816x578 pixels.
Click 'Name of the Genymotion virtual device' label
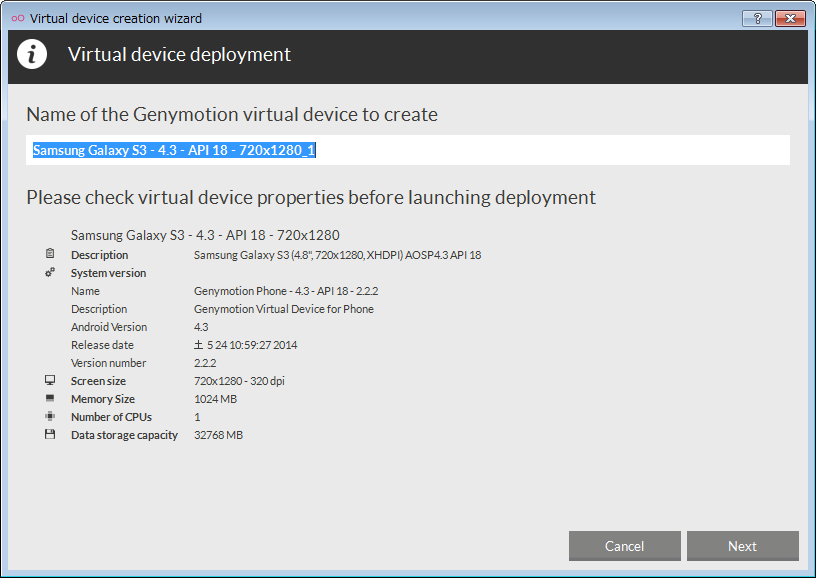point(232,114)
